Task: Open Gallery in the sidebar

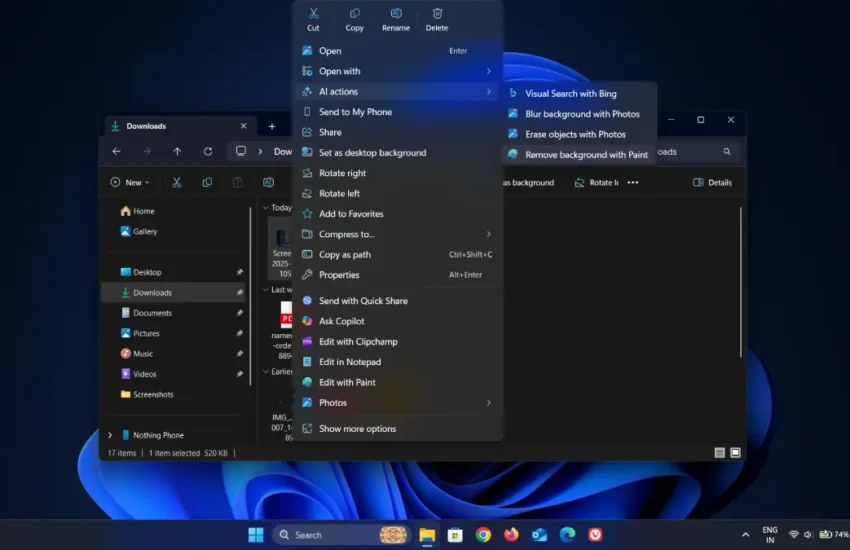Action: point(173,231)
